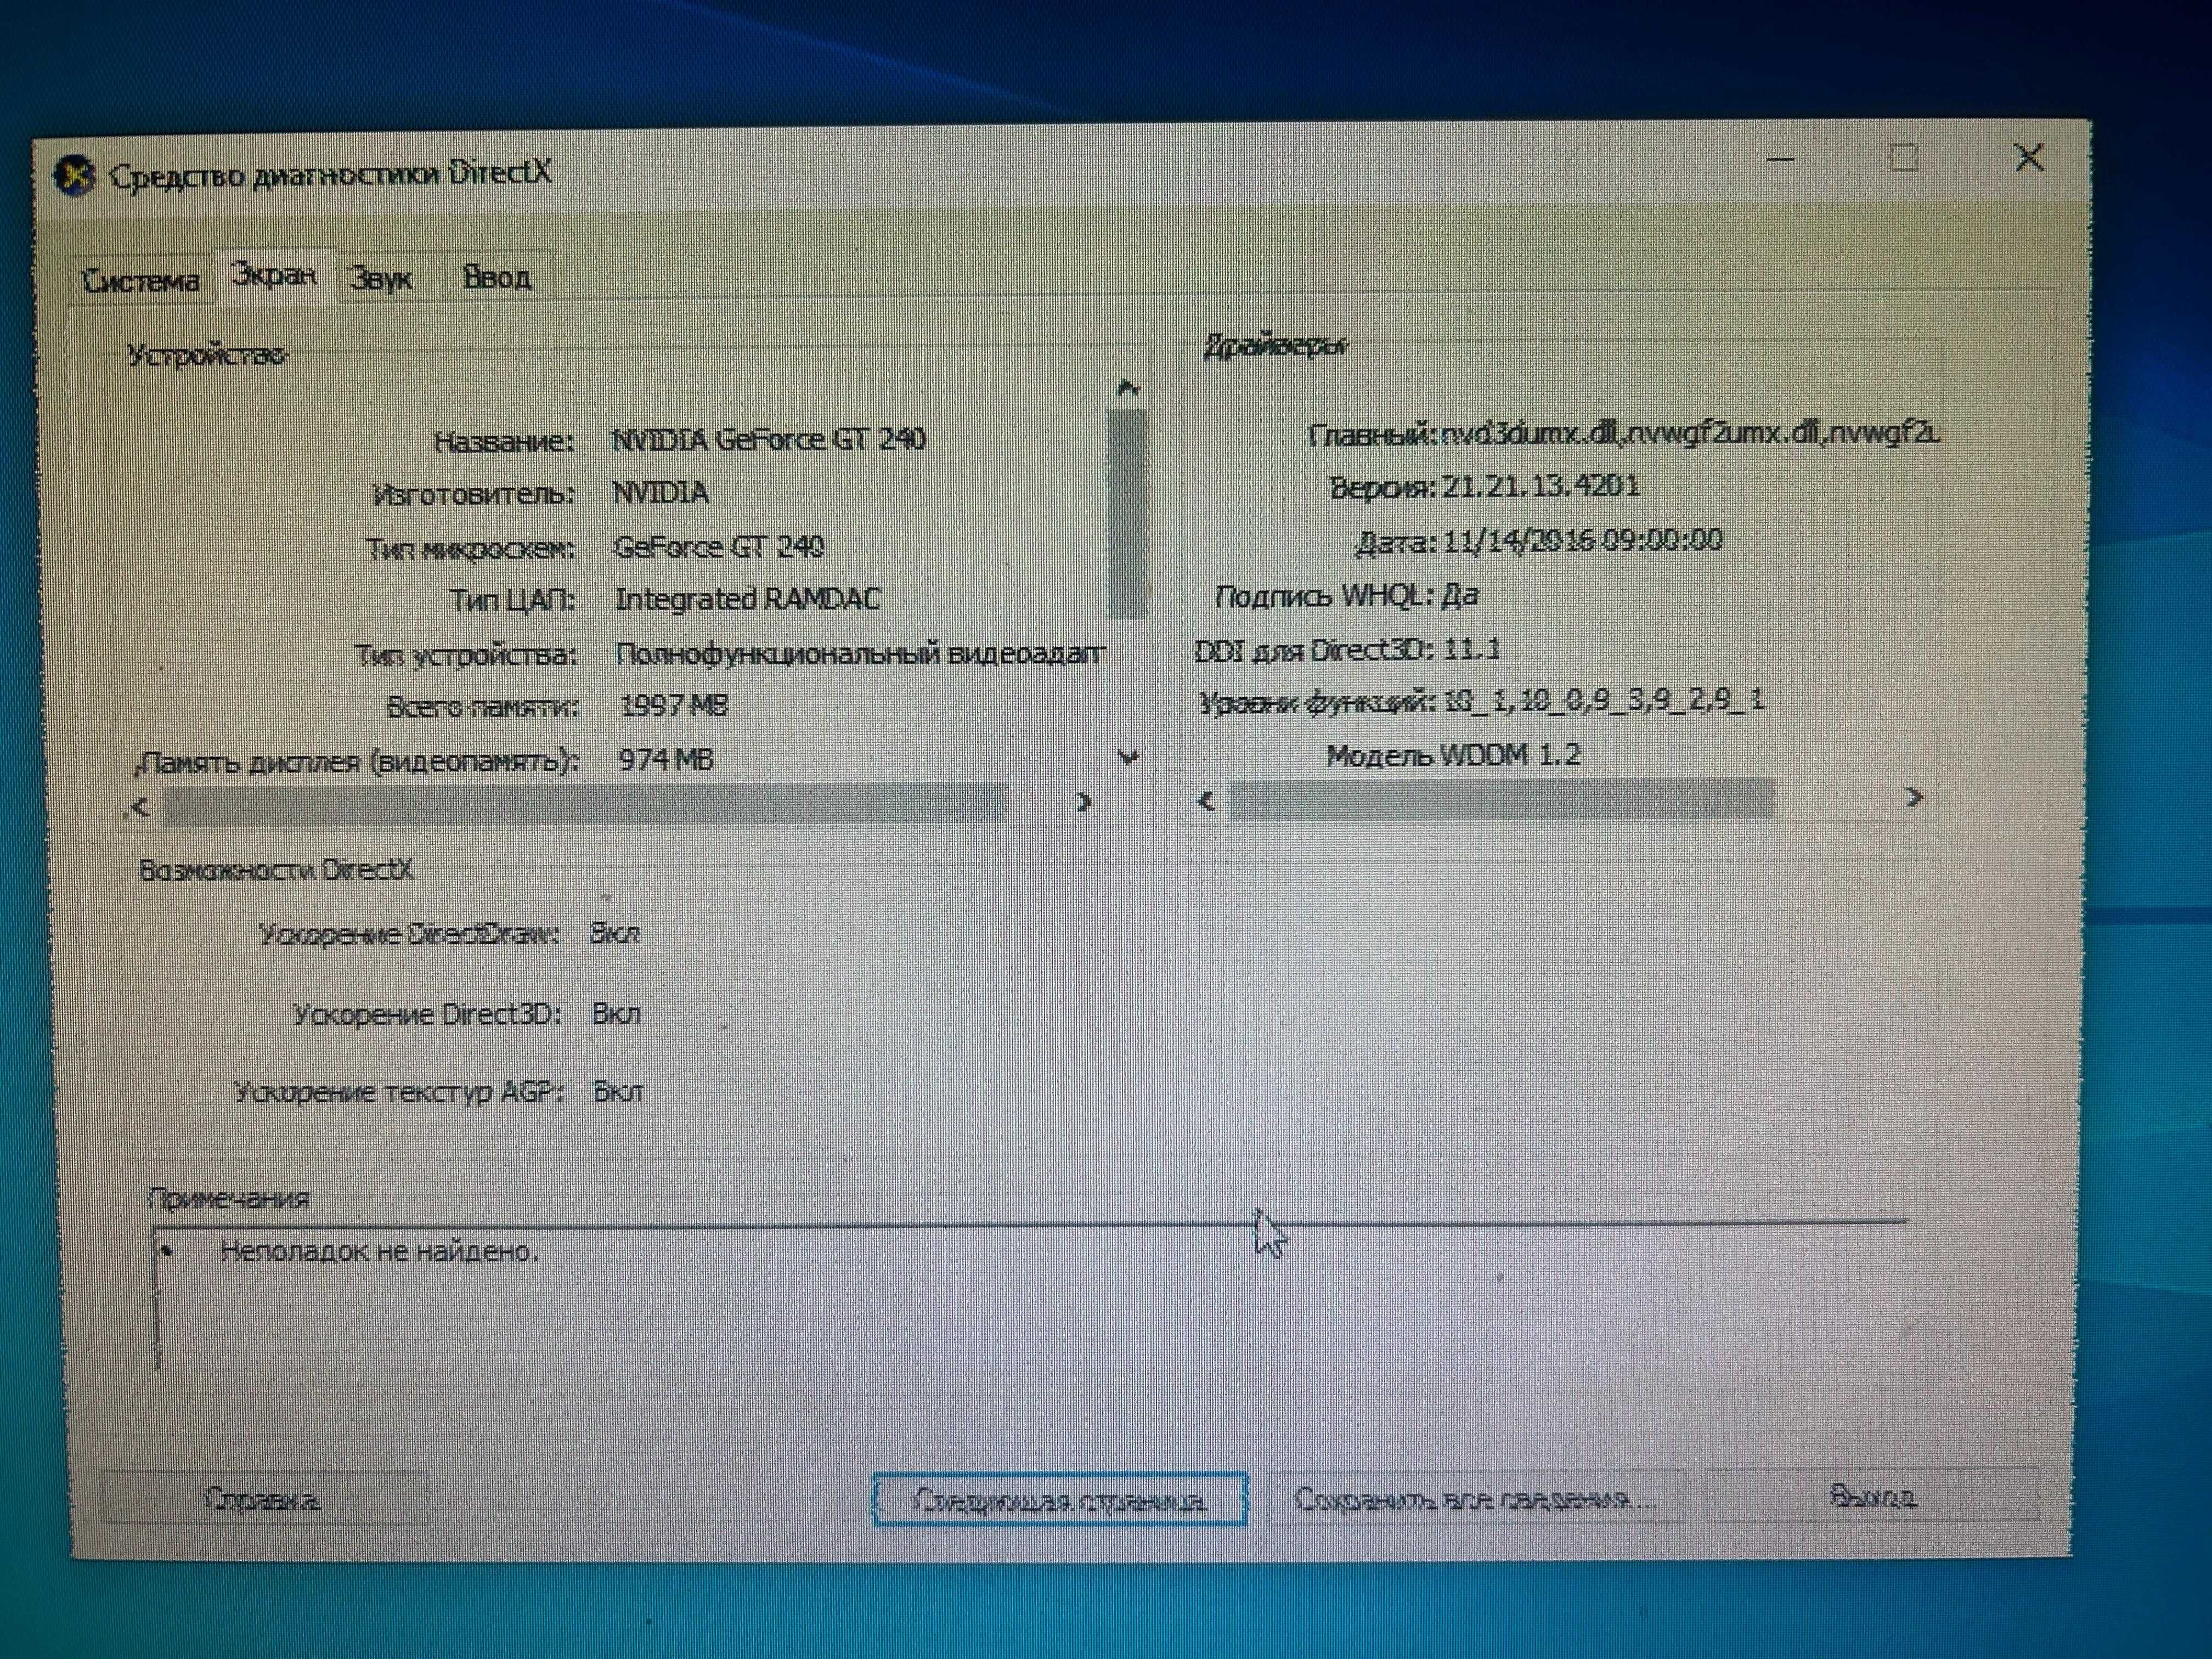2212x1659 pixels.
Task: Open the Звук tab
Action: [381, 279]
